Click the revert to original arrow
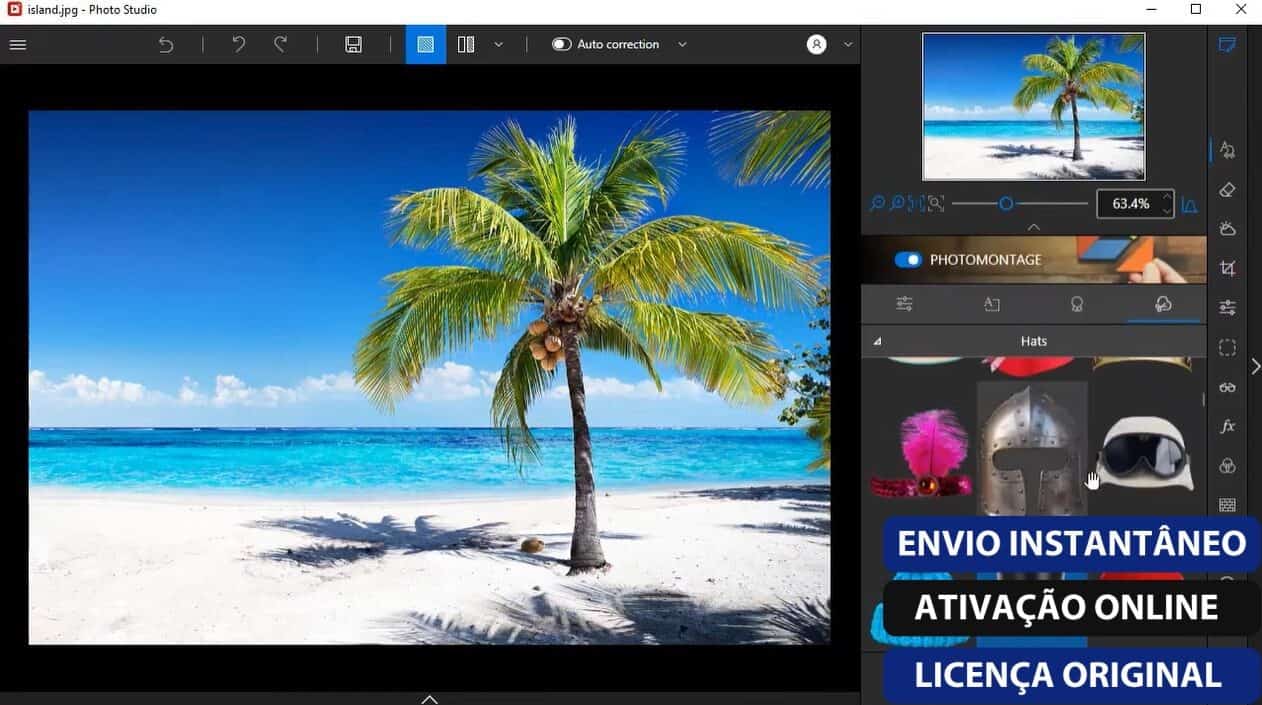 tap(166, 45)
